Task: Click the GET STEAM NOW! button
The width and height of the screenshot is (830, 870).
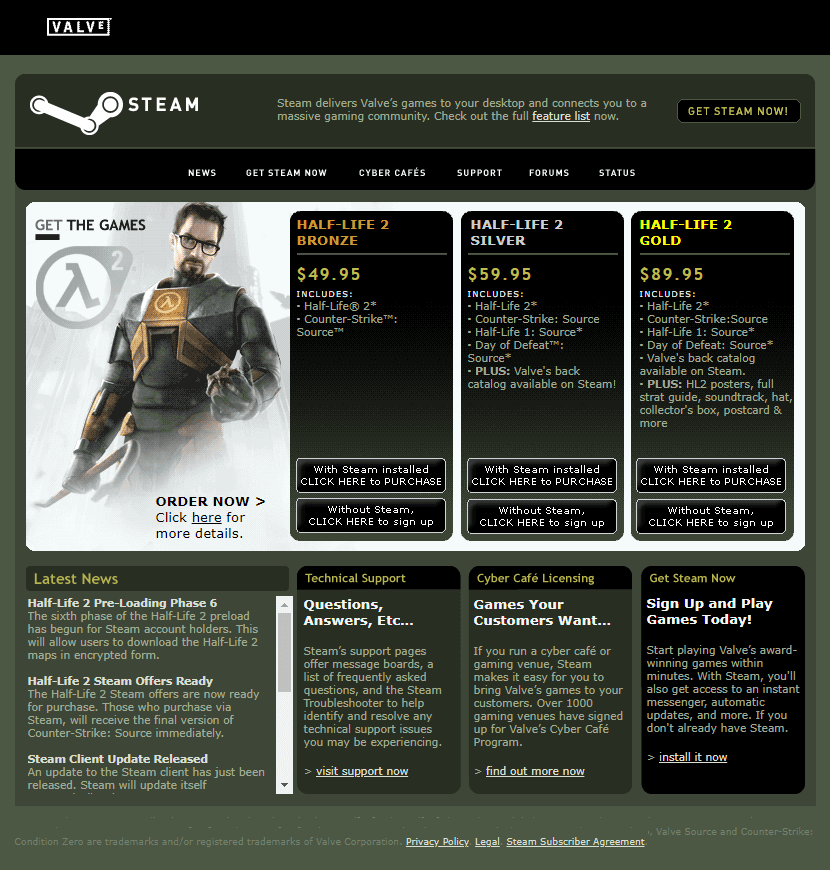Action: [738, 111]
